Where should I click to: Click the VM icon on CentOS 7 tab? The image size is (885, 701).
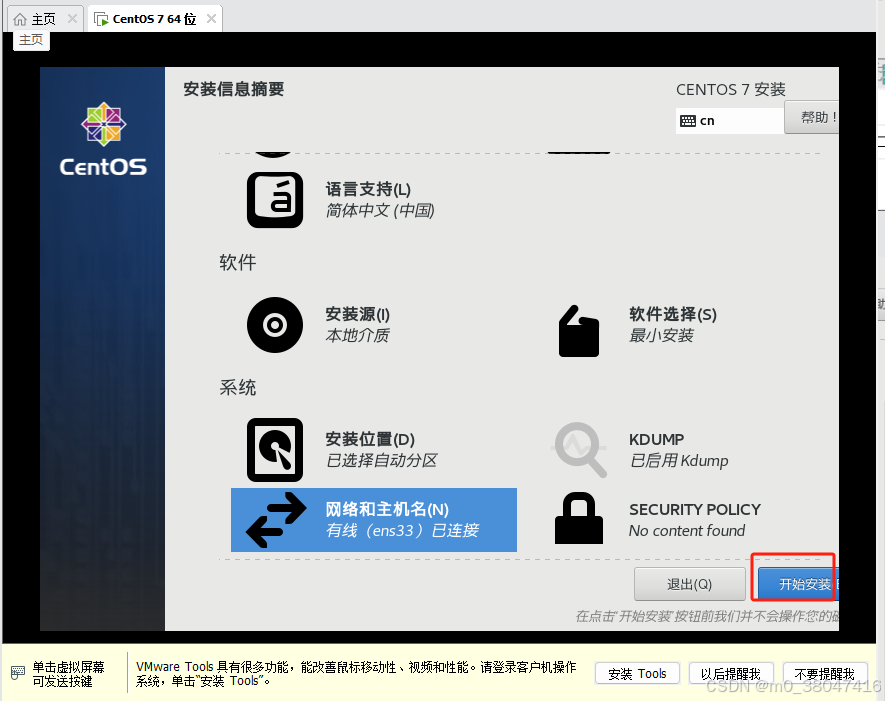click(101, 19)
